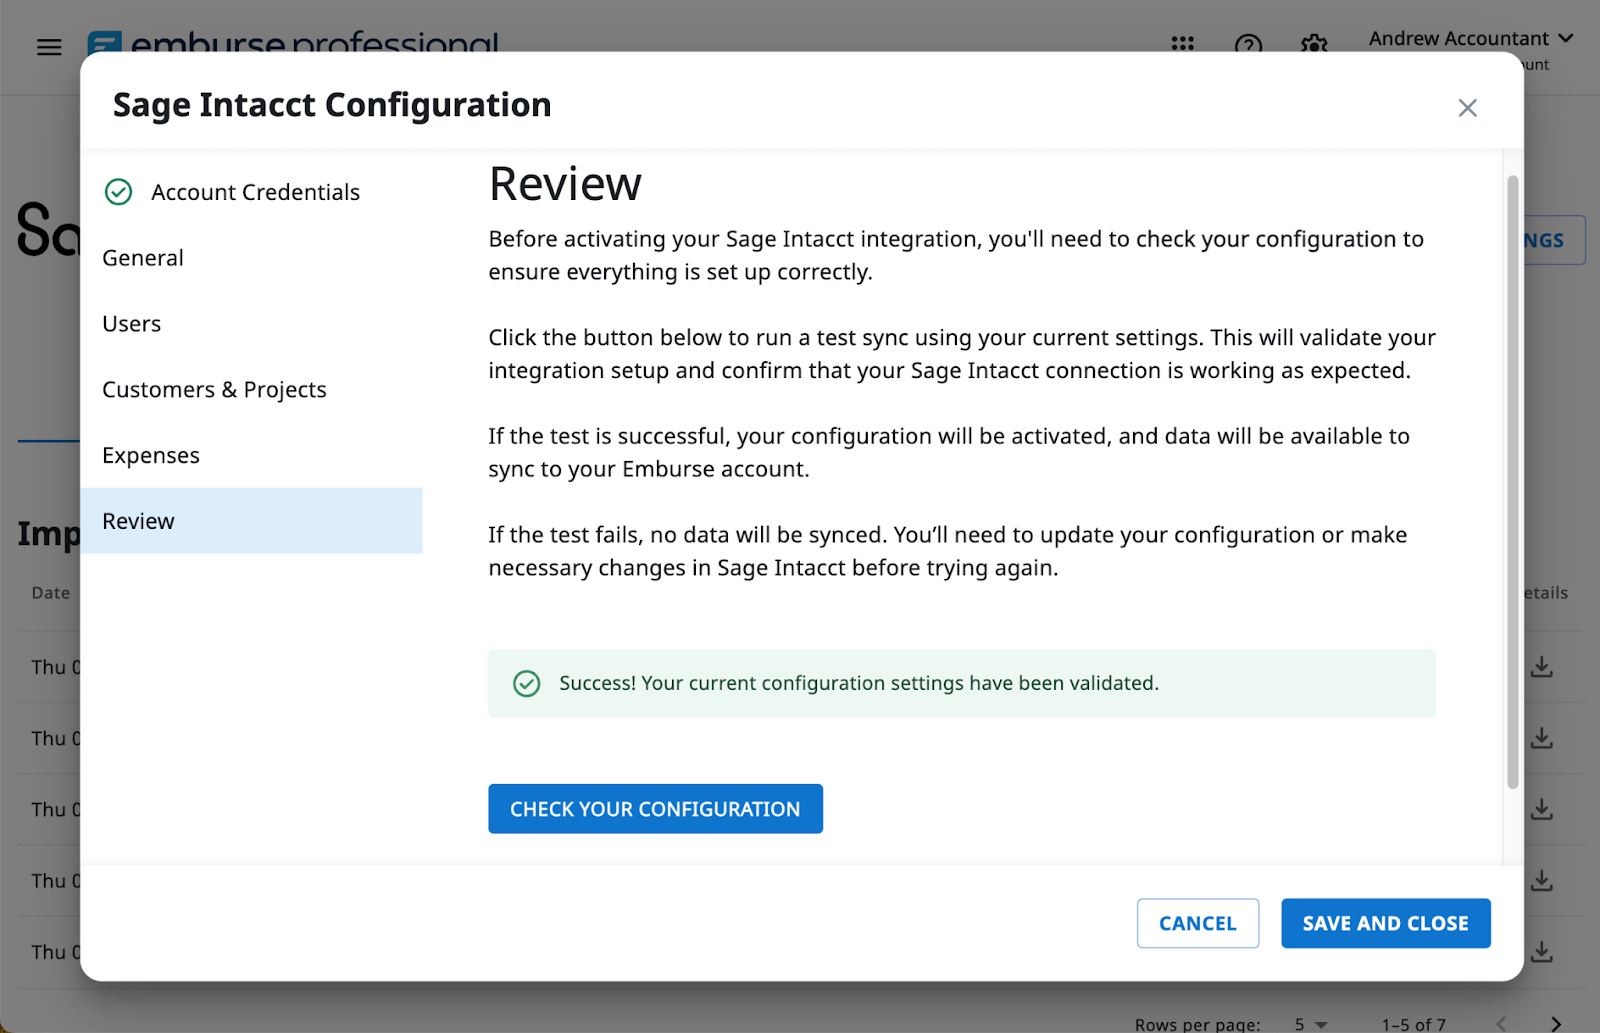The height and width of the screenshot is (1033, 1600).
Task: Click the success validation message text
Action: pos(859,683)
